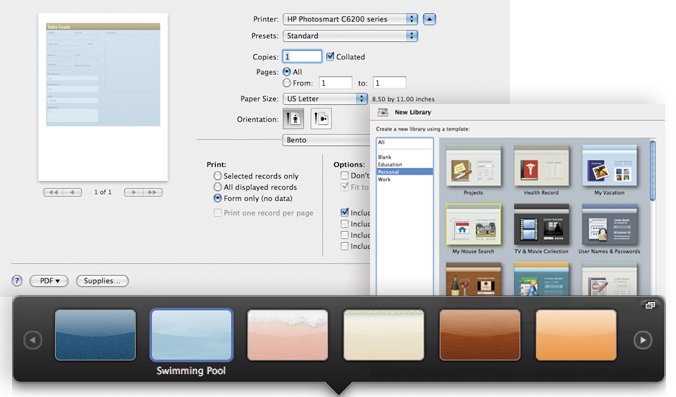The height and width of the screenshot is (397, 676).
Task: Enable Print one record per page
Action: tap(218, 213)
